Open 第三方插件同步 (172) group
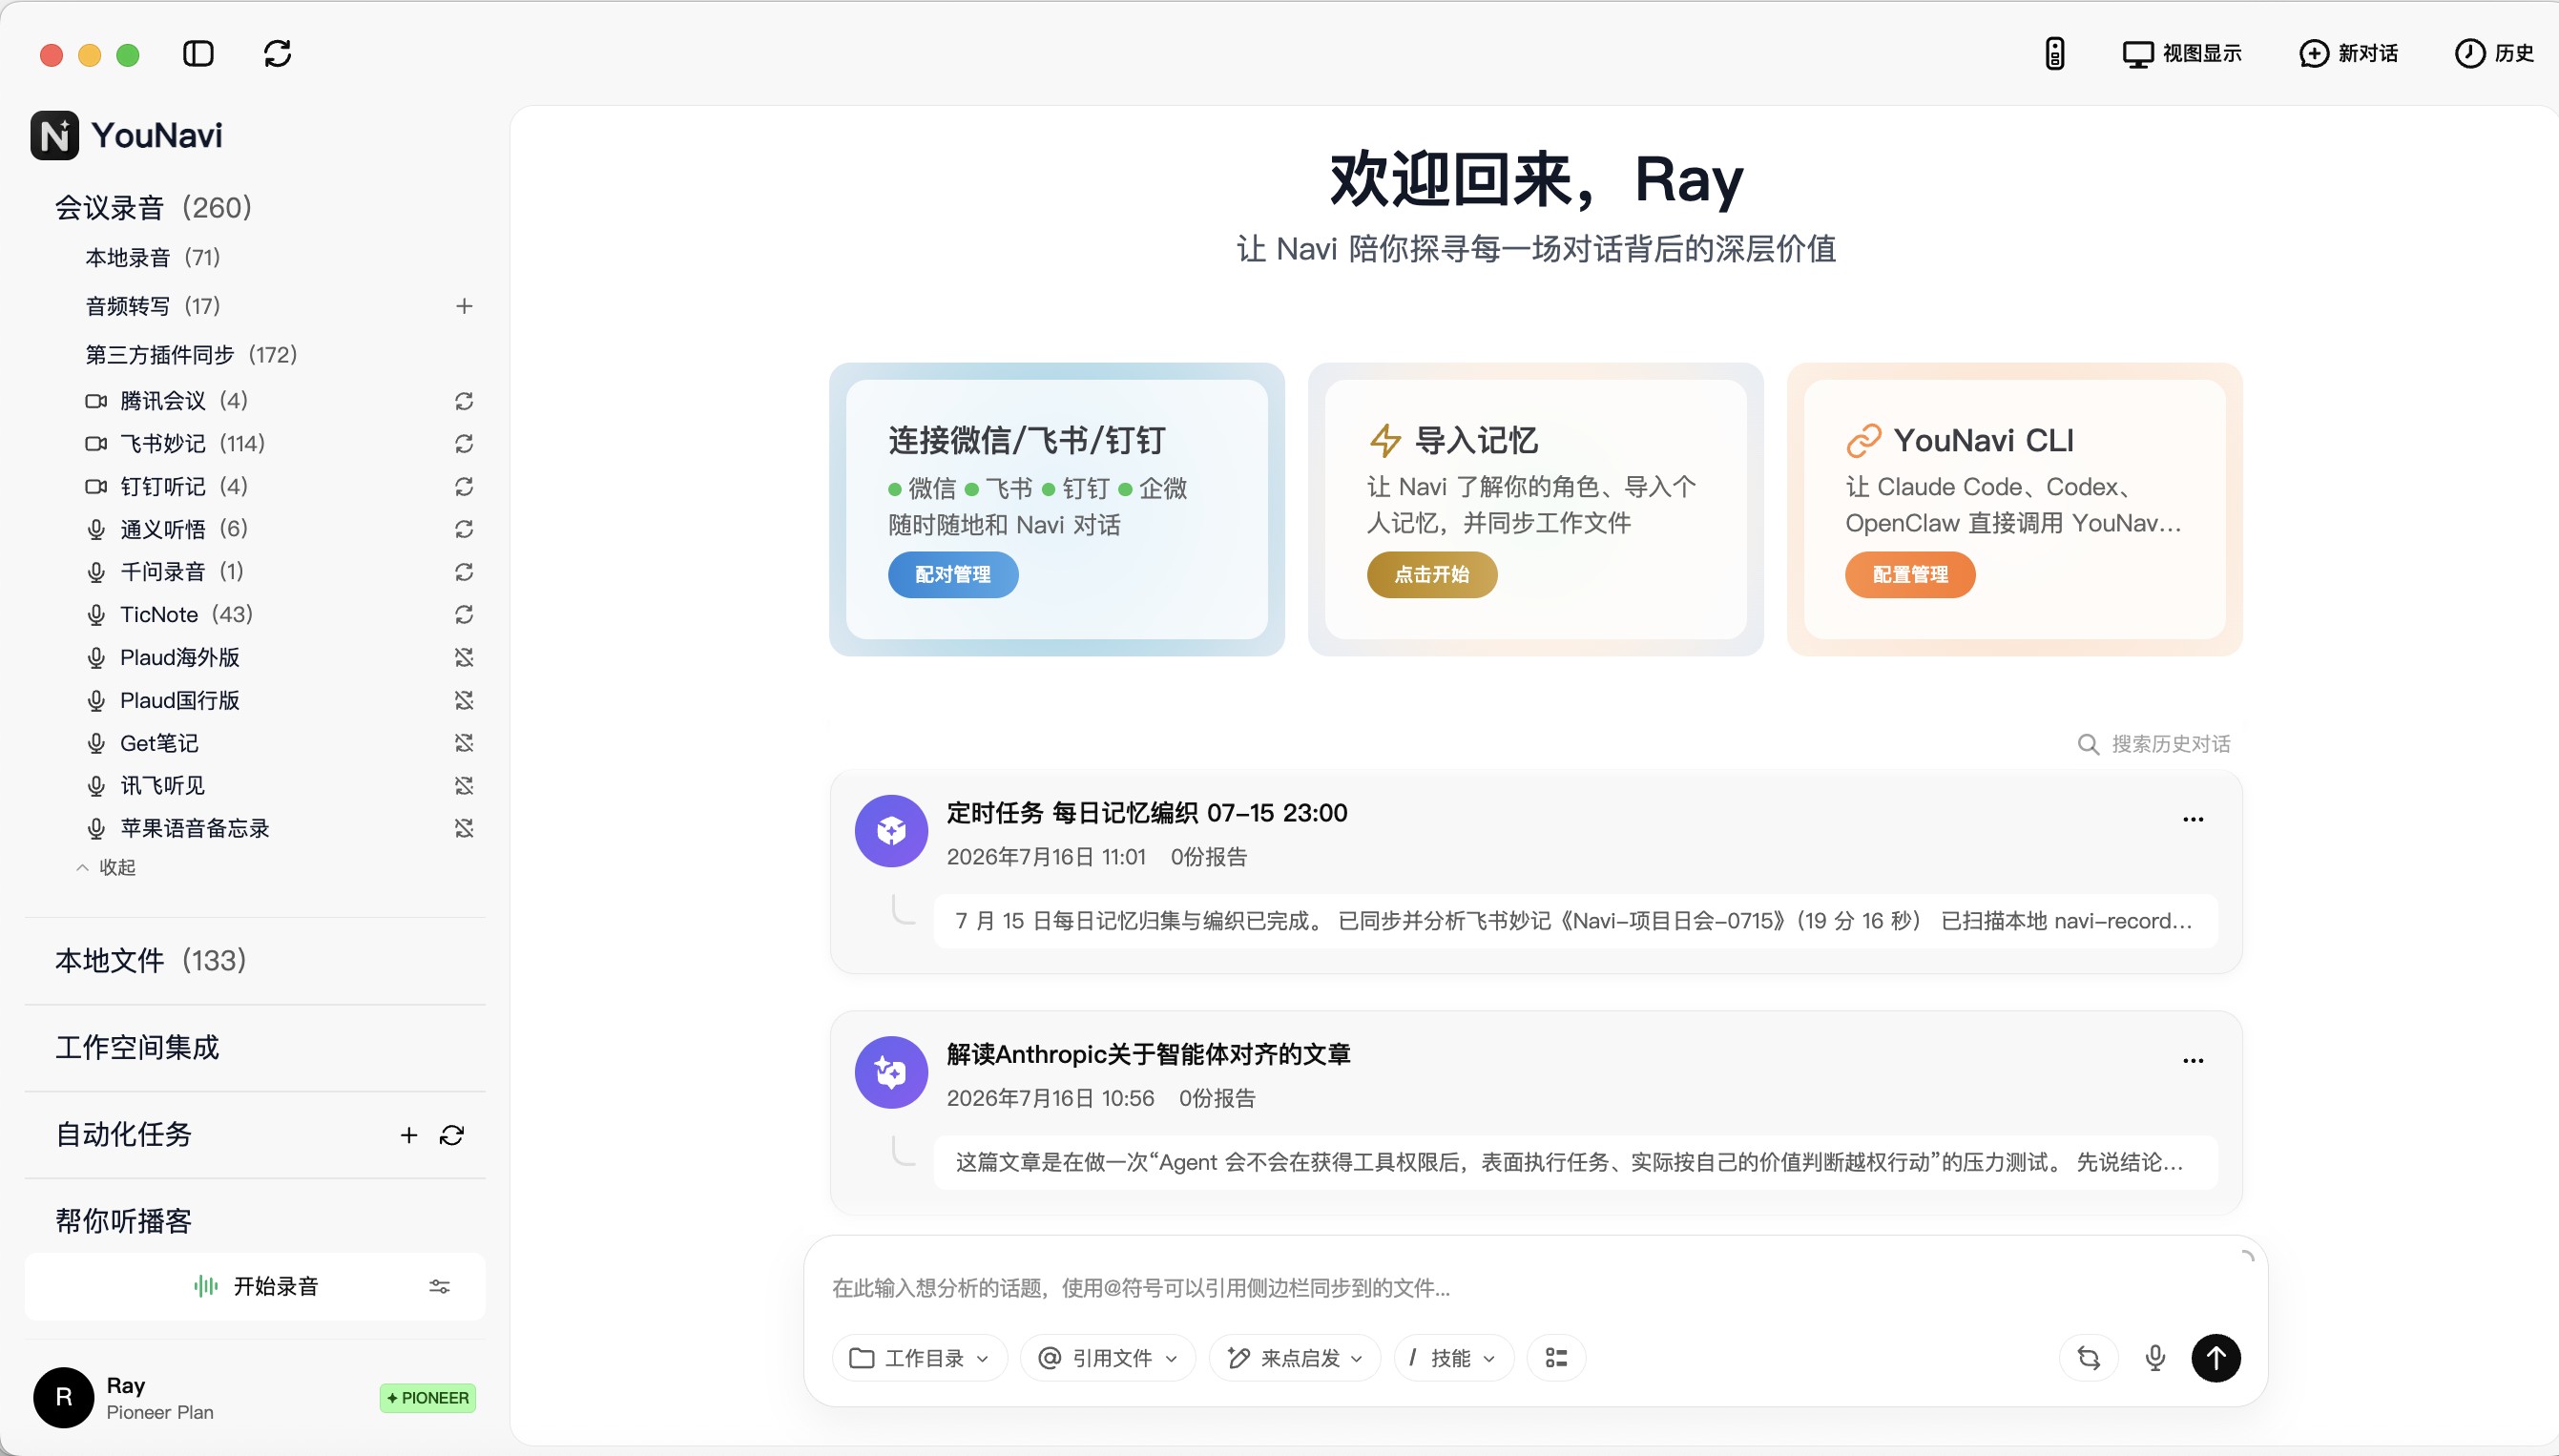2559x1456 pixels. [191, 355]
